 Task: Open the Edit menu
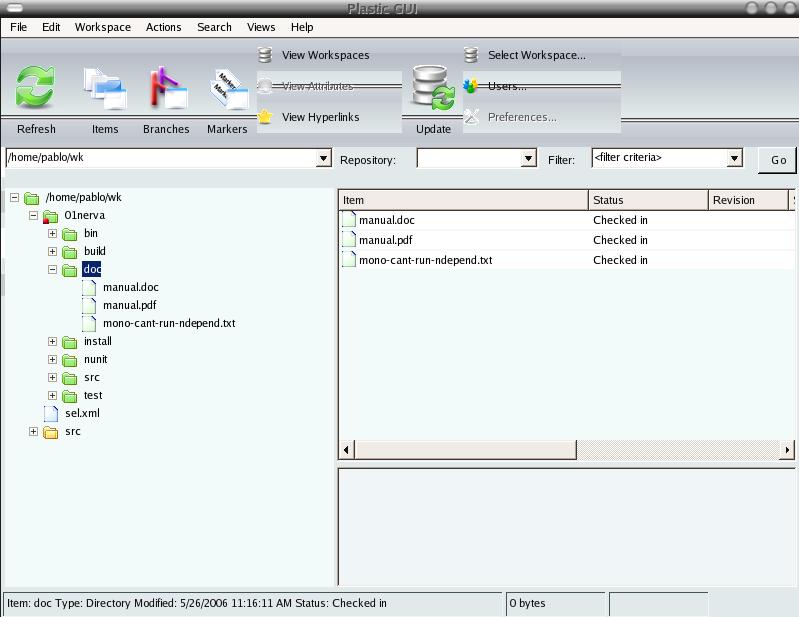51,27
